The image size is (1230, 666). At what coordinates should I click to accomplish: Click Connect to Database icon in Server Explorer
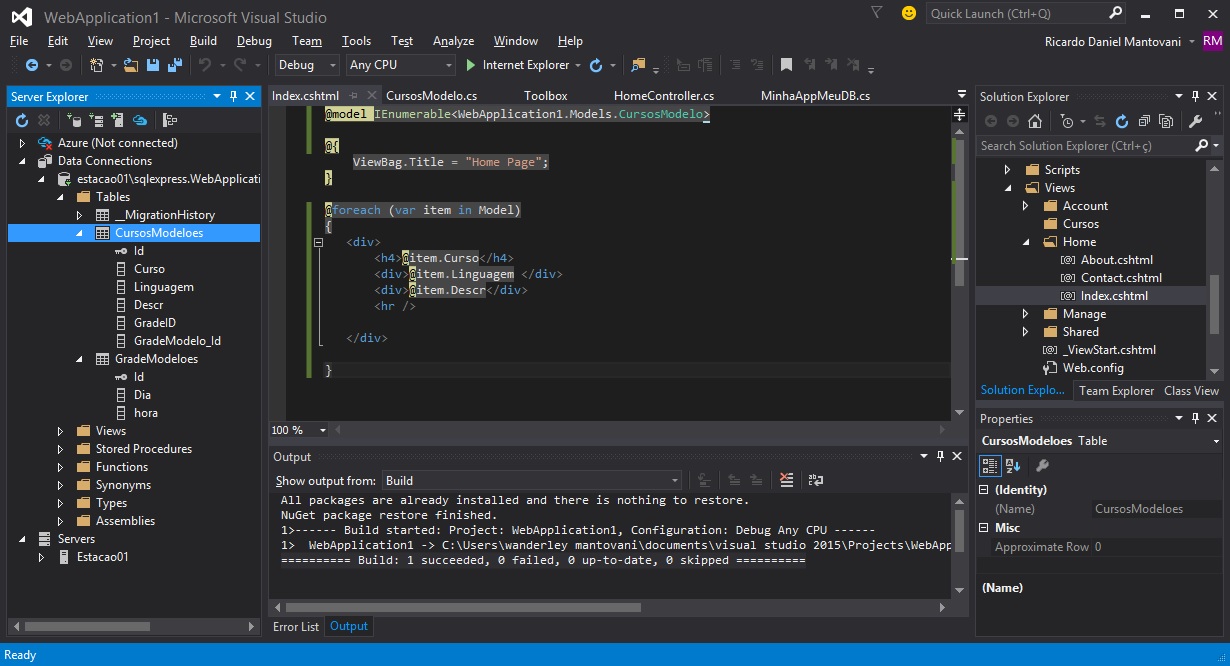(74, 120)
